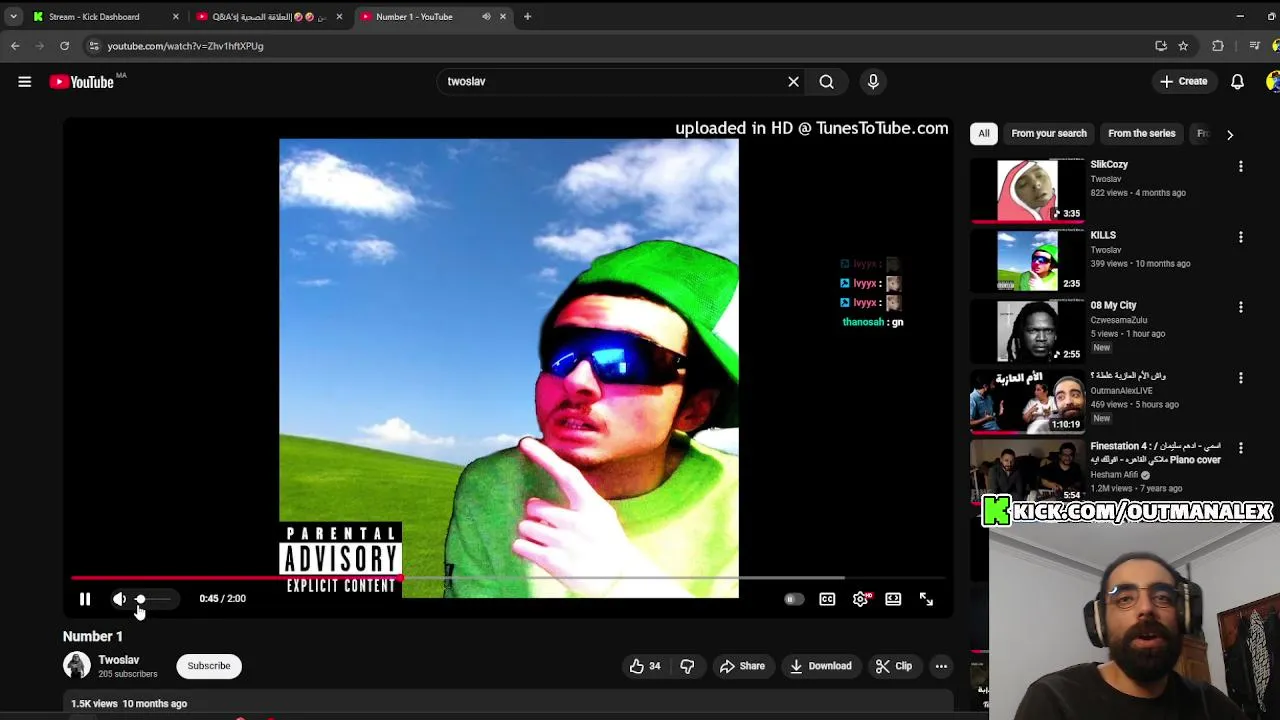The width and height of the screenshot is (1280, 720).
Task: Open more actions ellipsis below video
Action: pos(941,666)
